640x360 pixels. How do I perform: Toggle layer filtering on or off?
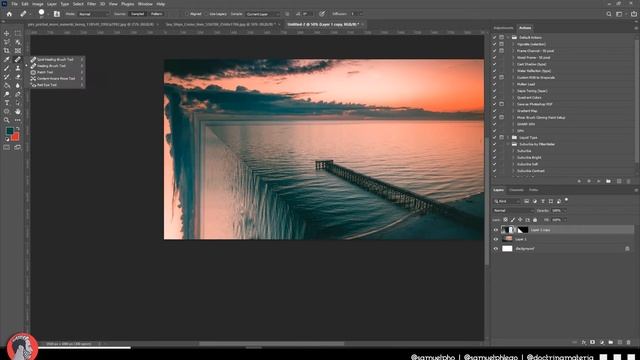click(x=567, y=200)
